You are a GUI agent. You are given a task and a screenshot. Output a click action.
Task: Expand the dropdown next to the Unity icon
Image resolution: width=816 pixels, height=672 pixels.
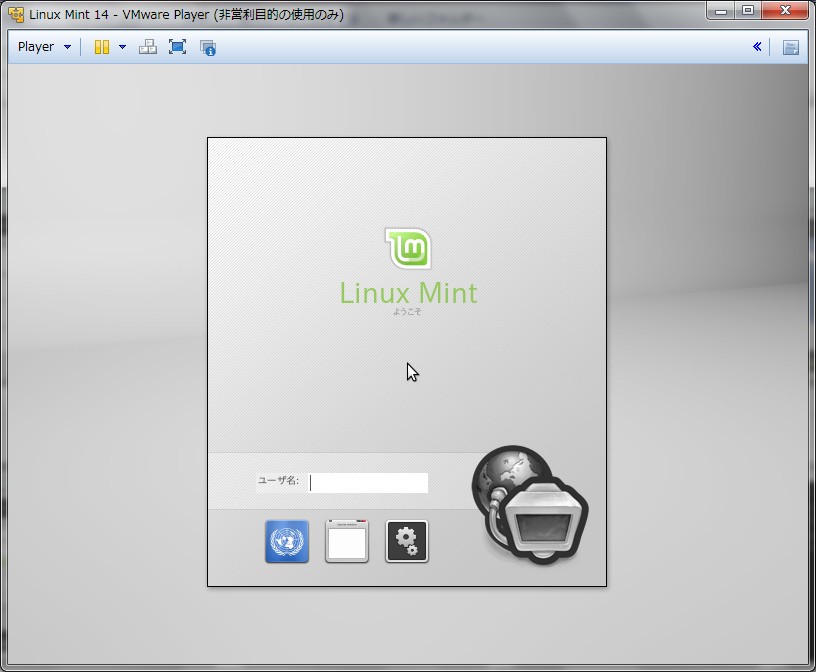point(121,46)
